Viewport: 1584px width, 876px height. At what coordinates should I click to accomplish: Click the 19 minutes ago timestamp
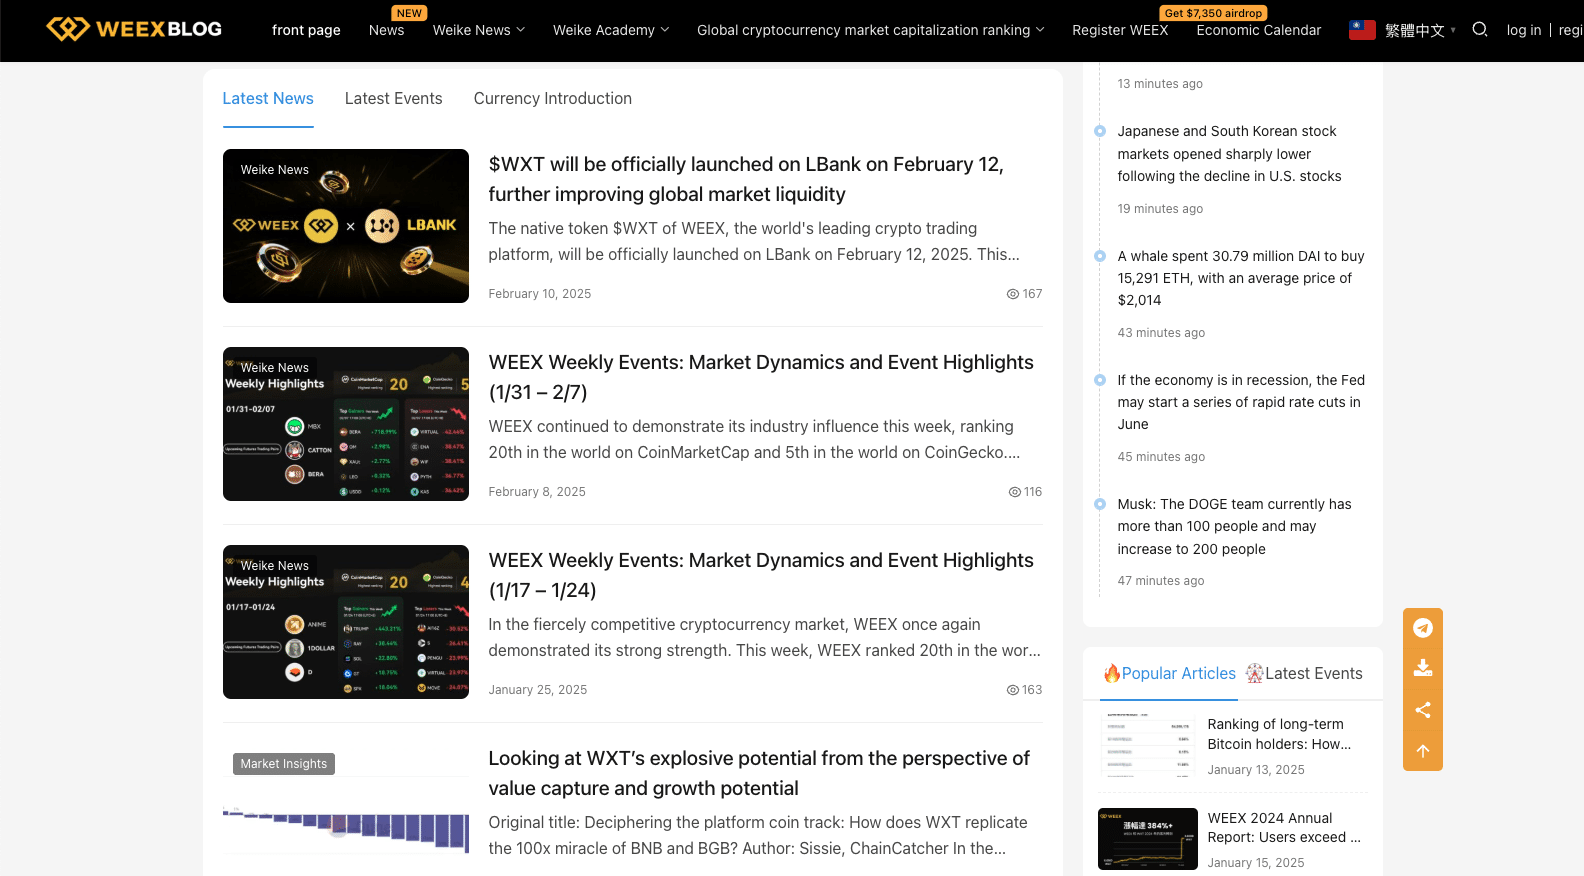click(1160, 209)
